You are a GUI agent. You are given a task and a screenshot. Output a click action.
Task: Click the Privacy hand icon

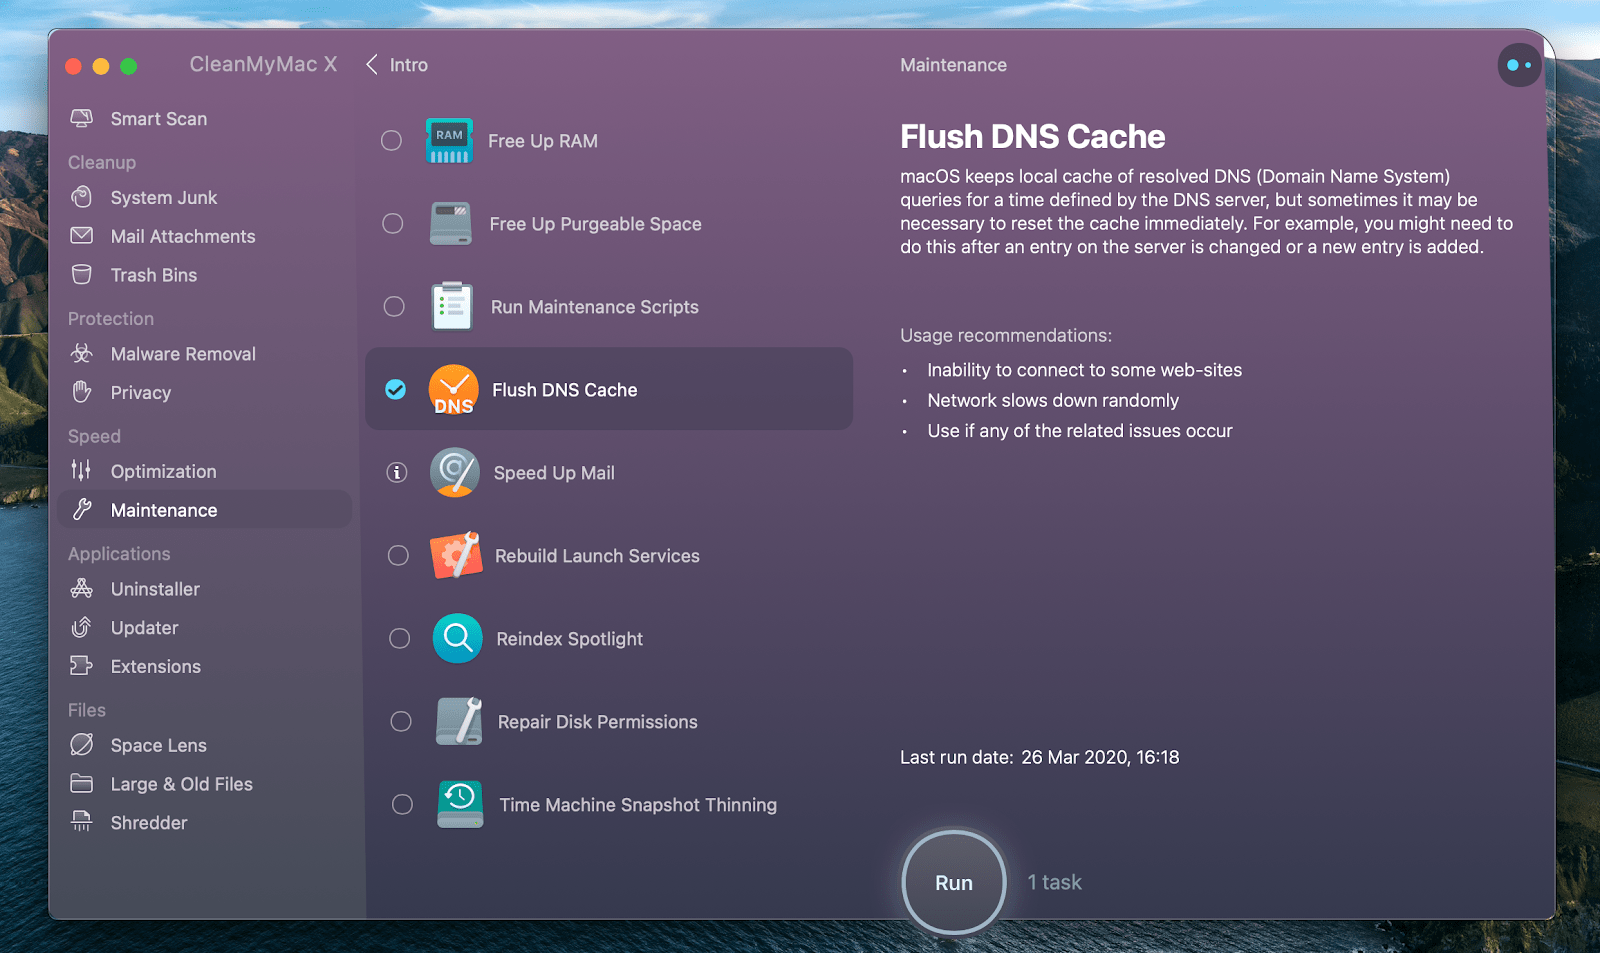[x=82, y=392]
